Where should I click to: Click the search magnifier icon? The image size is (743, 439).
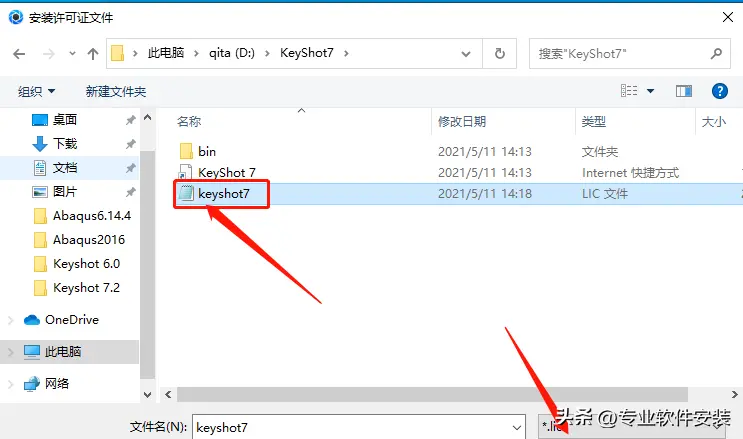pyautogui.click(x=716, y=54)
